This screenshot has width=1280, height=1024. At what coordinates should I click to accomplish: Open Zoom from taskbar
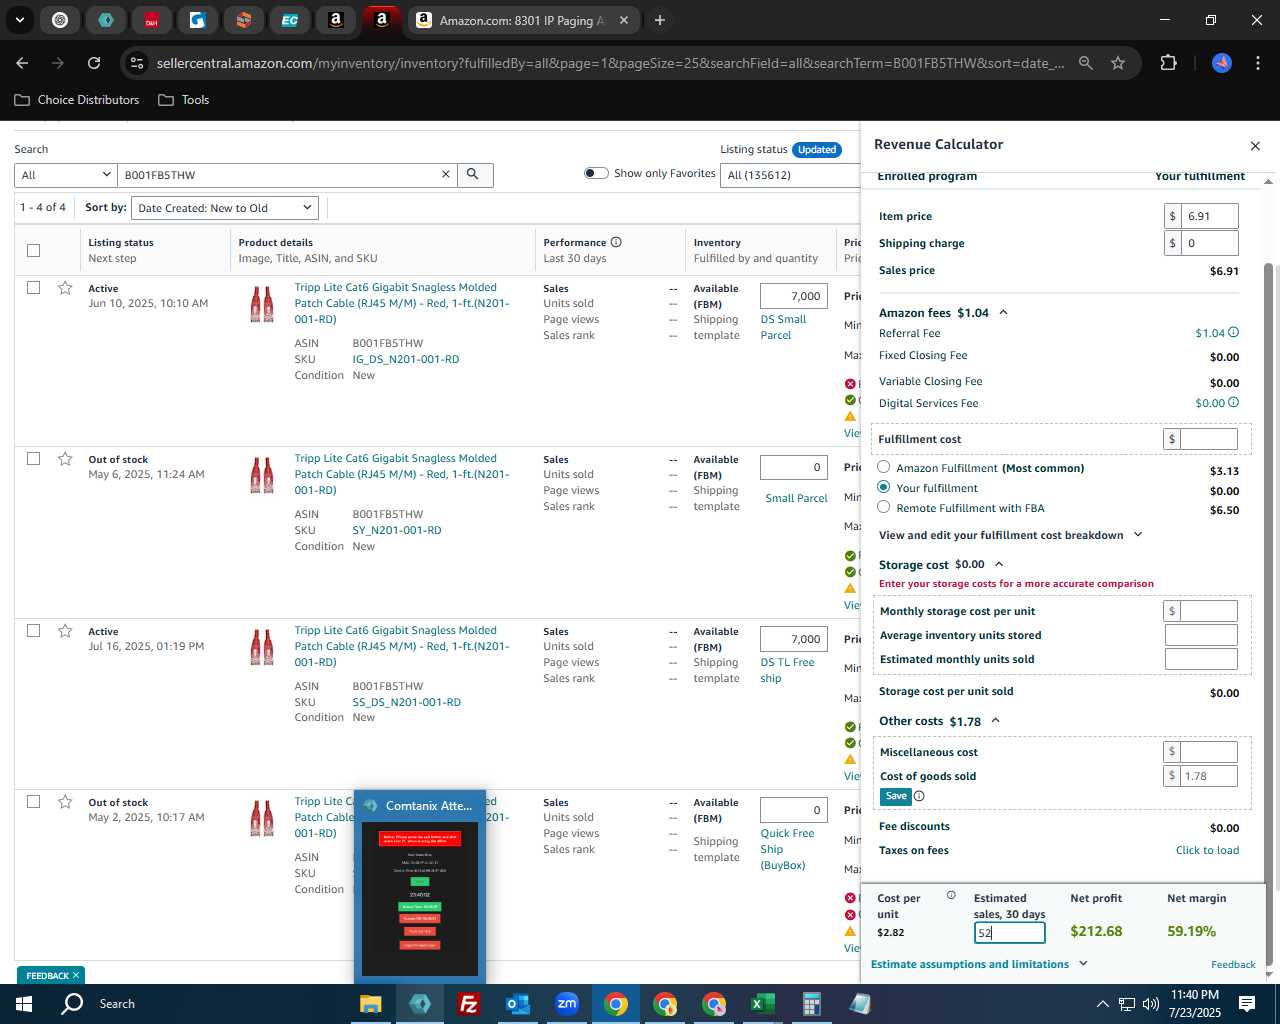point(567,1004)
